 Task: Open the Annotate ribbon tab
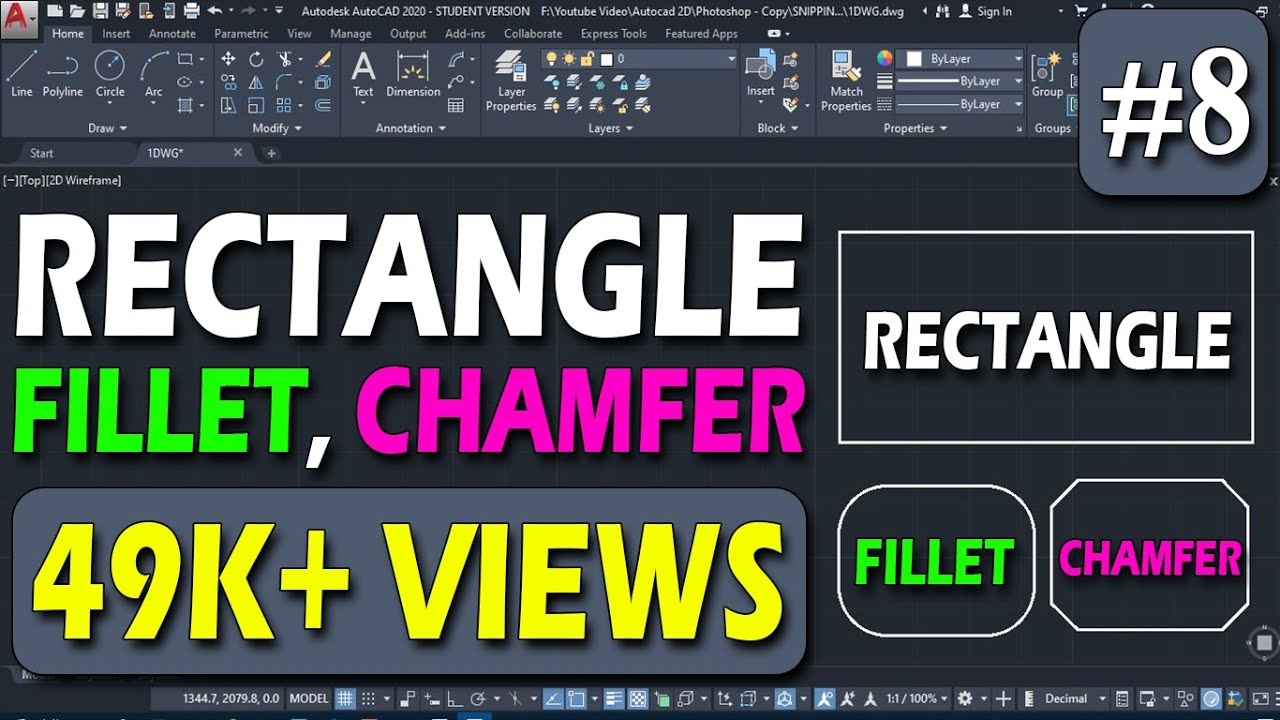coord(172,34)
